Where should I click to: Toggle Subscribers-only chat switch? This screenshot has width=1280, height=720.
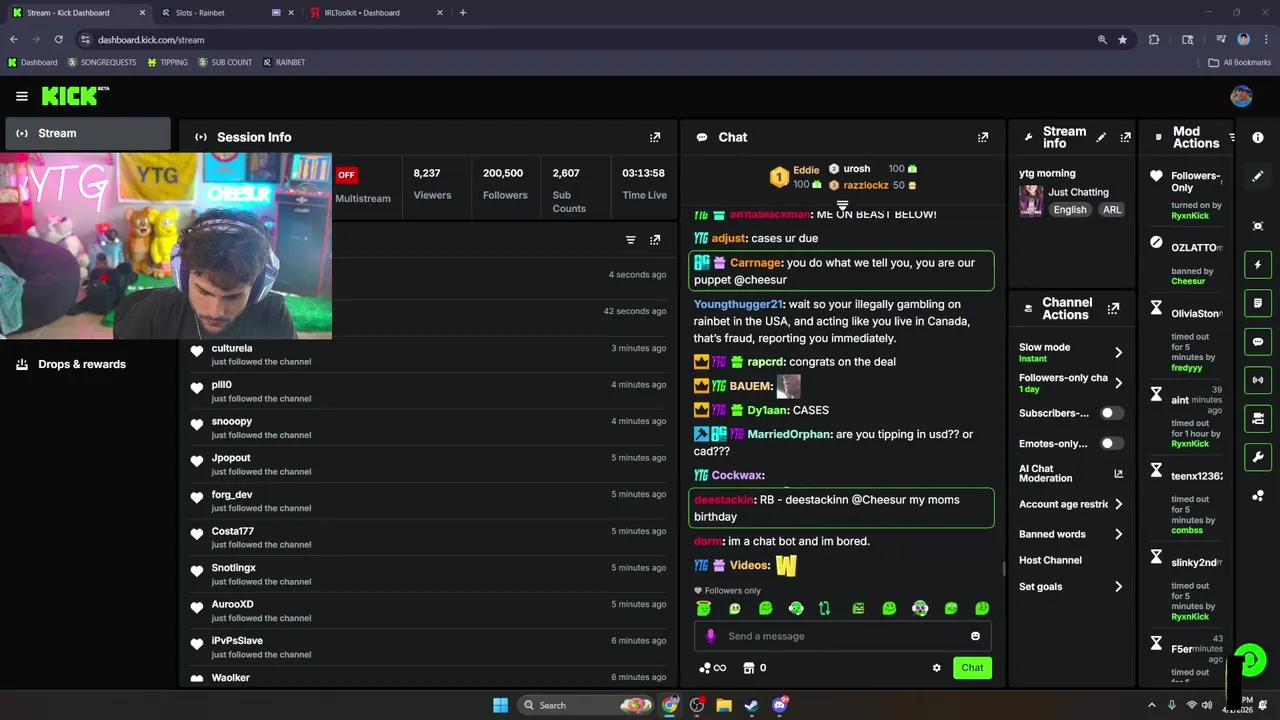(x=1112, y=413)
